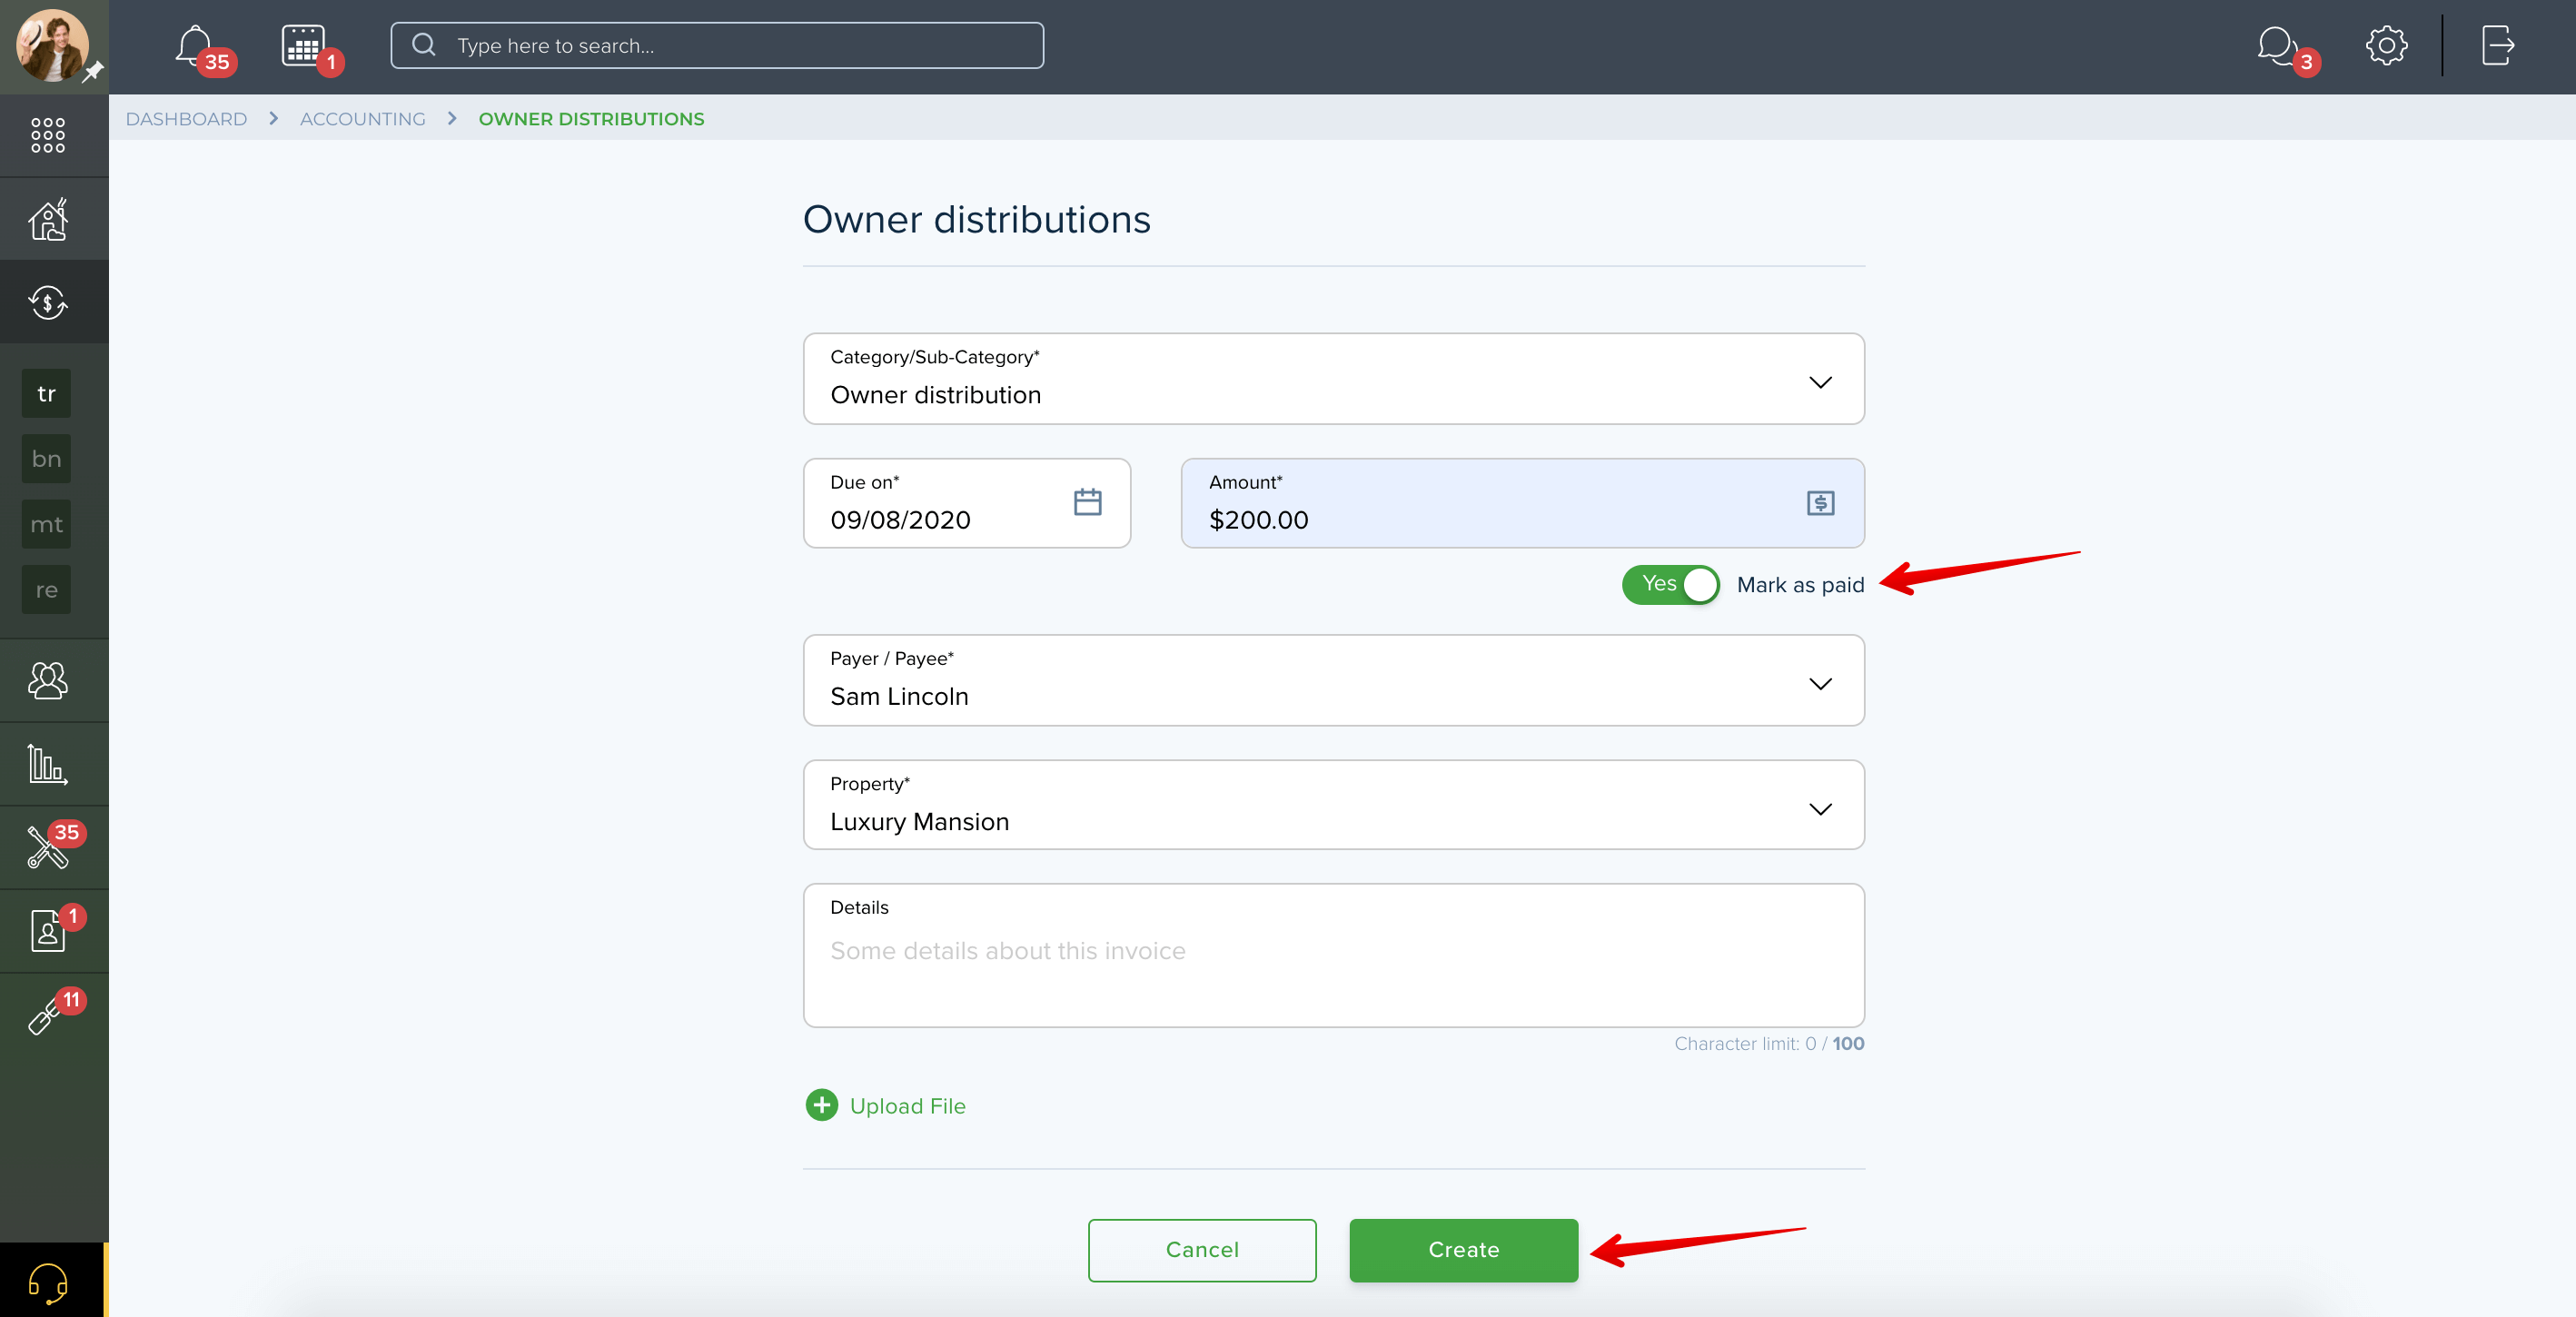Click the green plus Upload icon
Screen dimensions: 2576x1317
coord(822,1105)
